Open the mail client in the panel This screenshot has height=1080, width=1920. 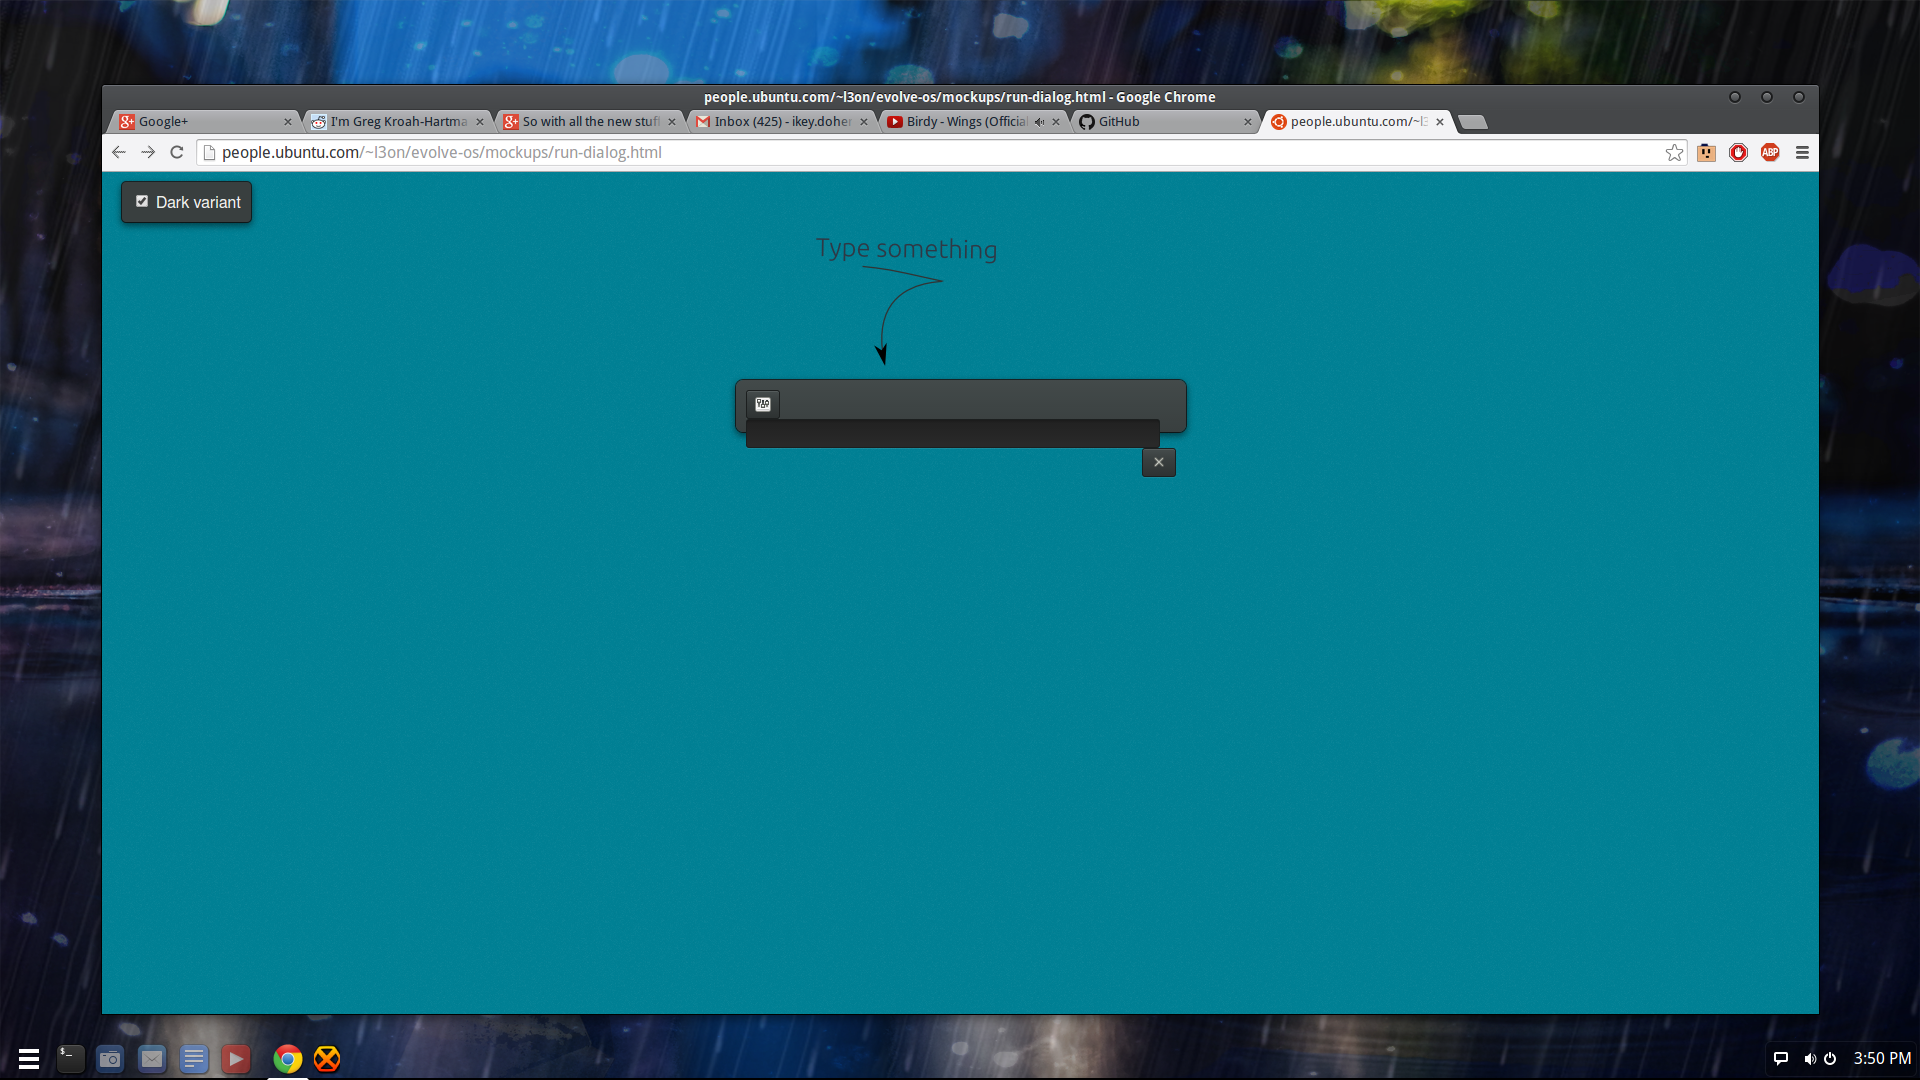(x=152, y=1058)
